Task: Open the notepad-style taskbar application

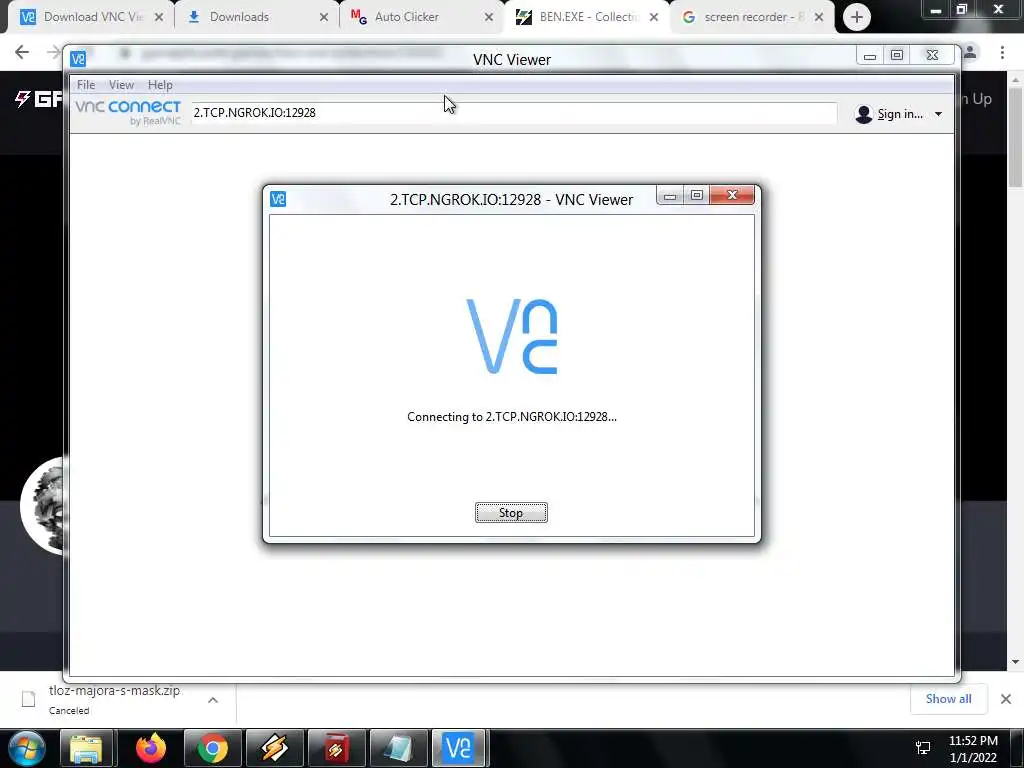Action: coord(398,748)
